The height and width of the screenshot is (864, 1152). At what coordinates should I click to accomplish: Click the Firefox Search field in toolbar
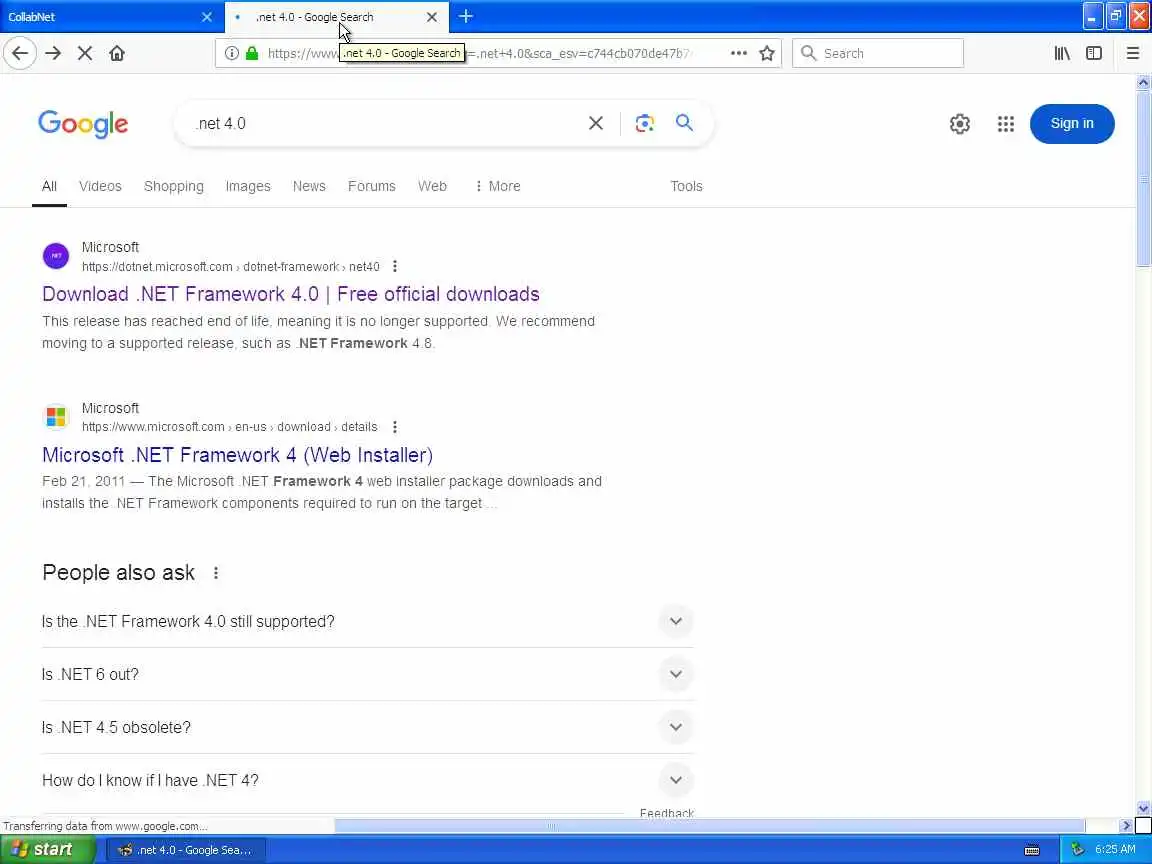pyautogui.click(x=878, y=53)
